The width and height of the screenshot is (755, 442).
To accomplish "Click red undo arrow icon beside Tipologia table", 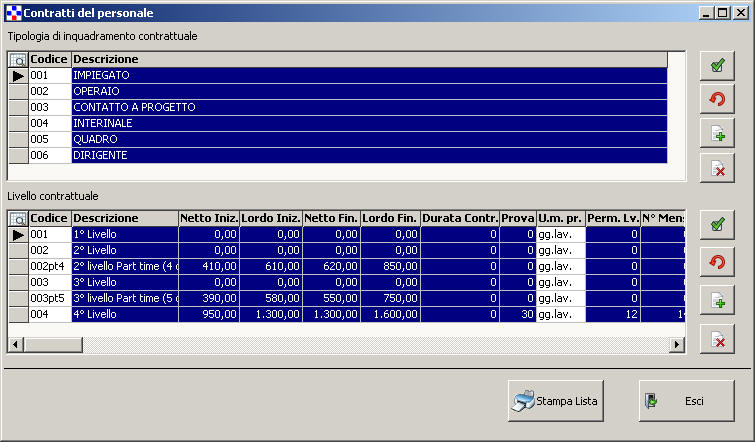I will point(717,100).
